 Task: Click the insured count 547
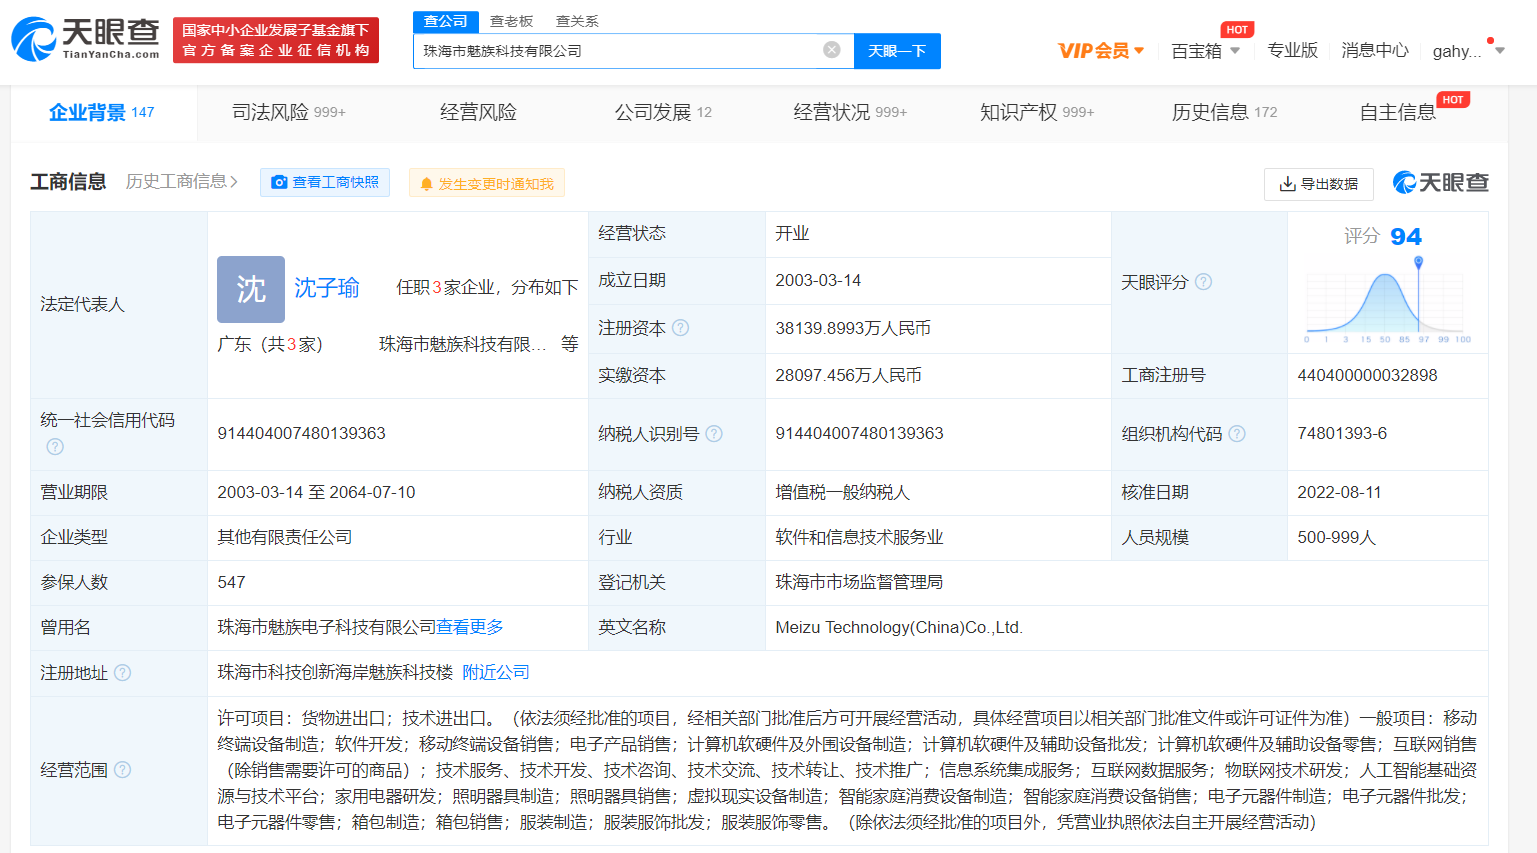point(231,582)
